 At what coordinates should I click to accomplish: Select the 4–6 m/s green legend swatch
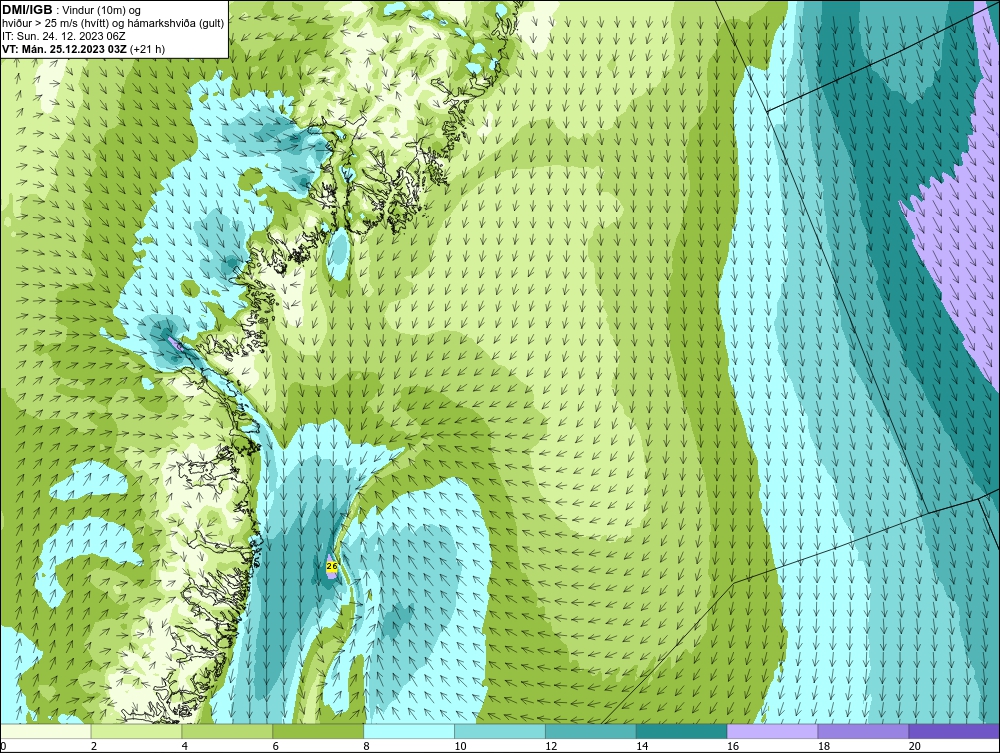227,731
